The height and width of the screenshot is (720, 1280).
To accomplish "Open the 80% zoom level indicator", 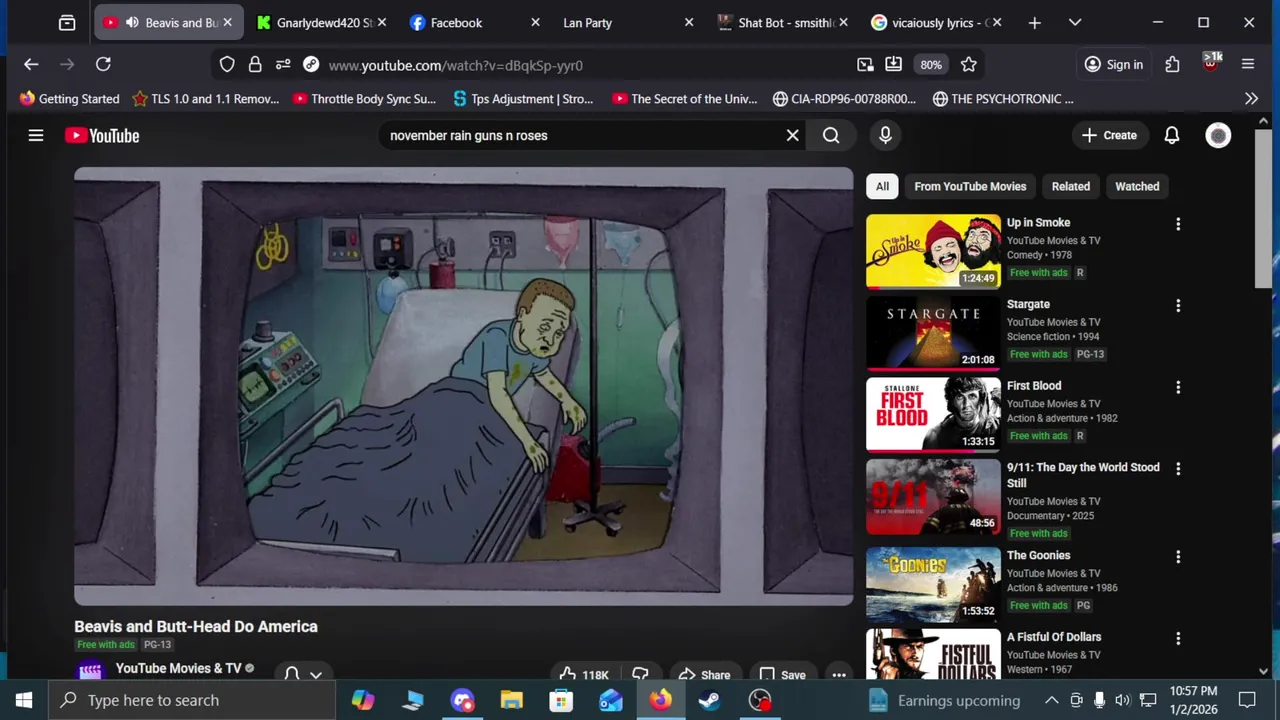I will click(x=931, y=64).
